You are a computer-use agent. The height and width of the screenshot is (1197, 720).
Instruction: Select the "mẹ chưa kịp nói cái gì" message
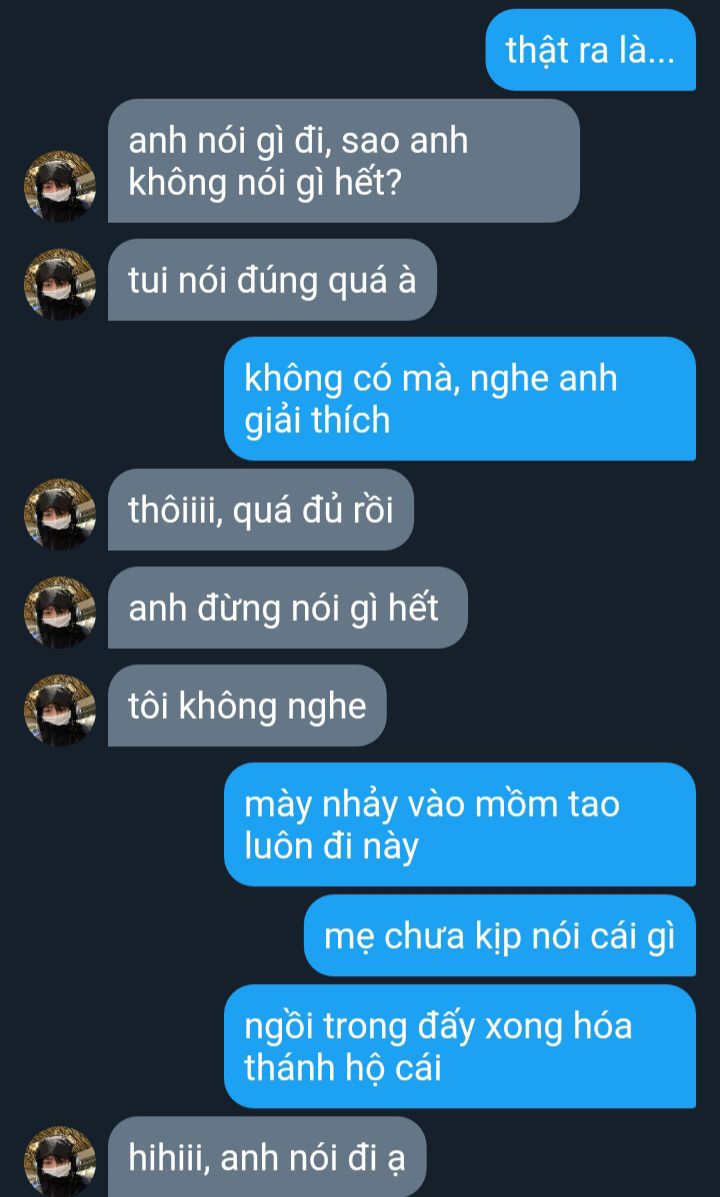point(500,935)
